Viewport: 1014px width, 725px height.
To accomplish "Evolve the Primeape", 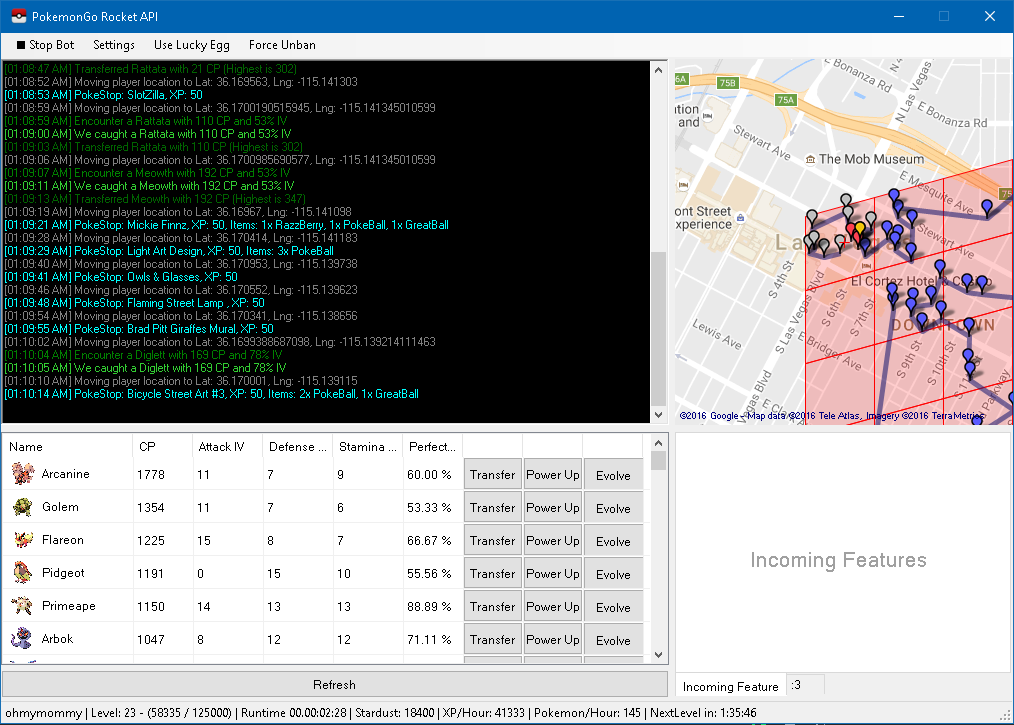I will coord(613,607).
